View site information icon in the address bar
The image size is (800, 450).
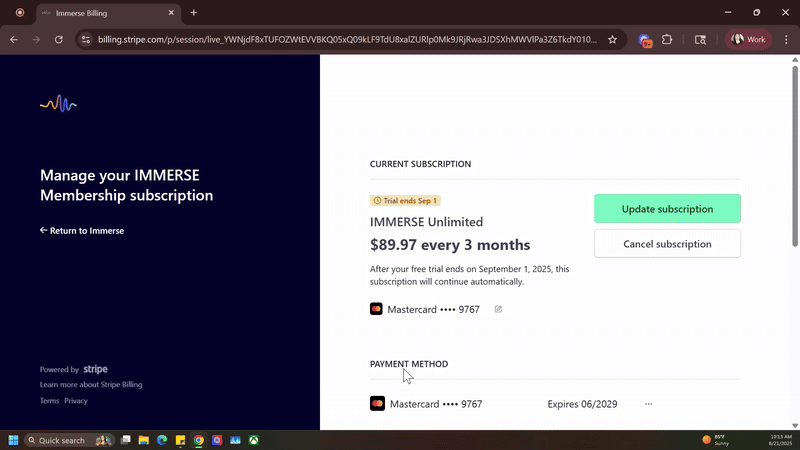[86, 40]
